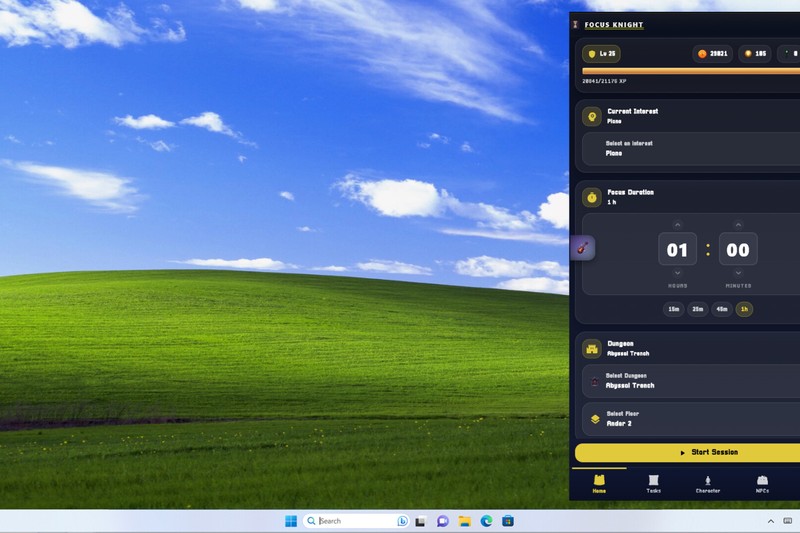Click the XP progress bar
This screenshot has height=533, width=800.
[x=690, y=71]
